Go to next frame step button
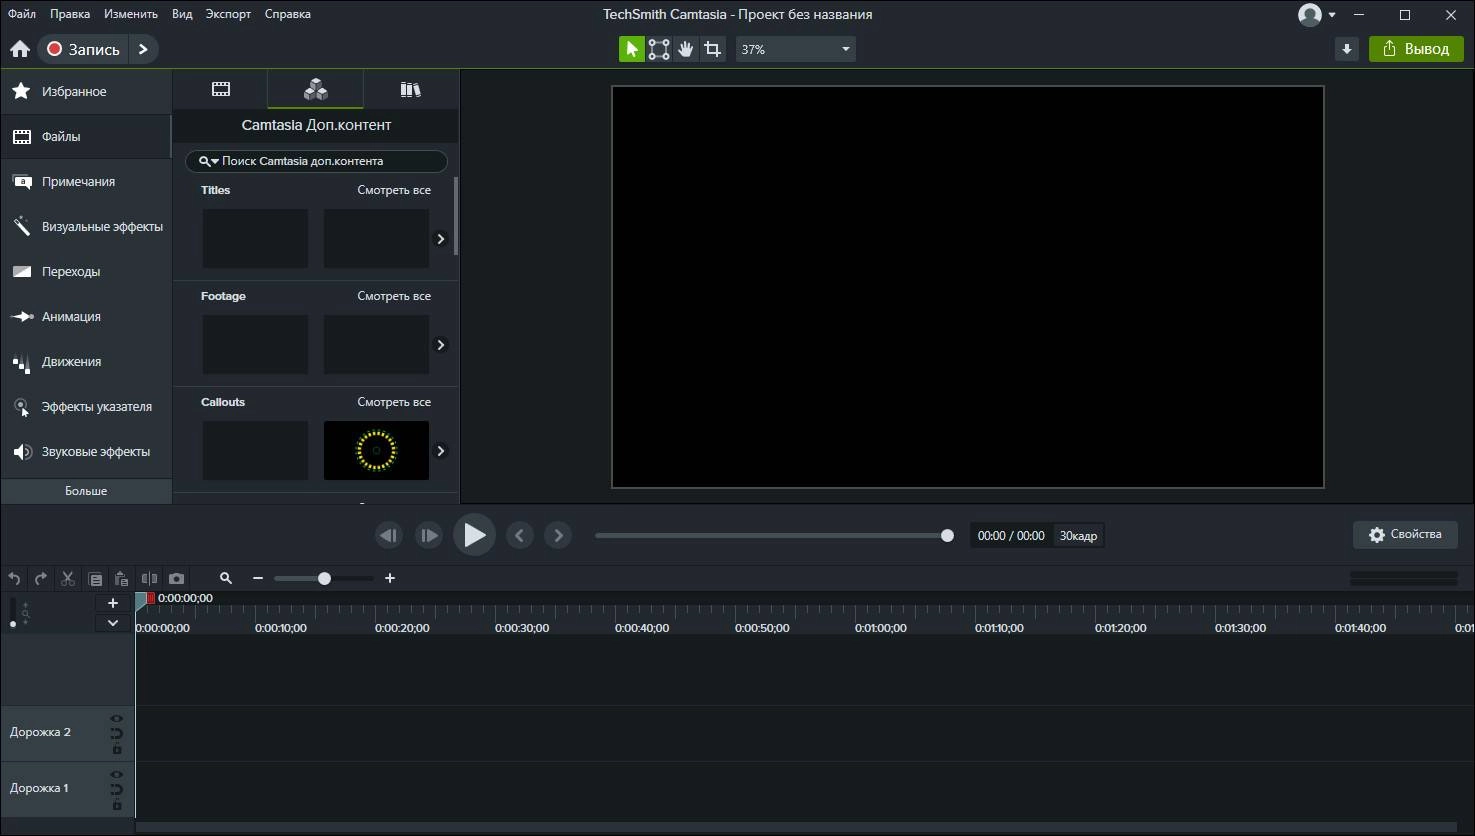 tap(428, 535)
